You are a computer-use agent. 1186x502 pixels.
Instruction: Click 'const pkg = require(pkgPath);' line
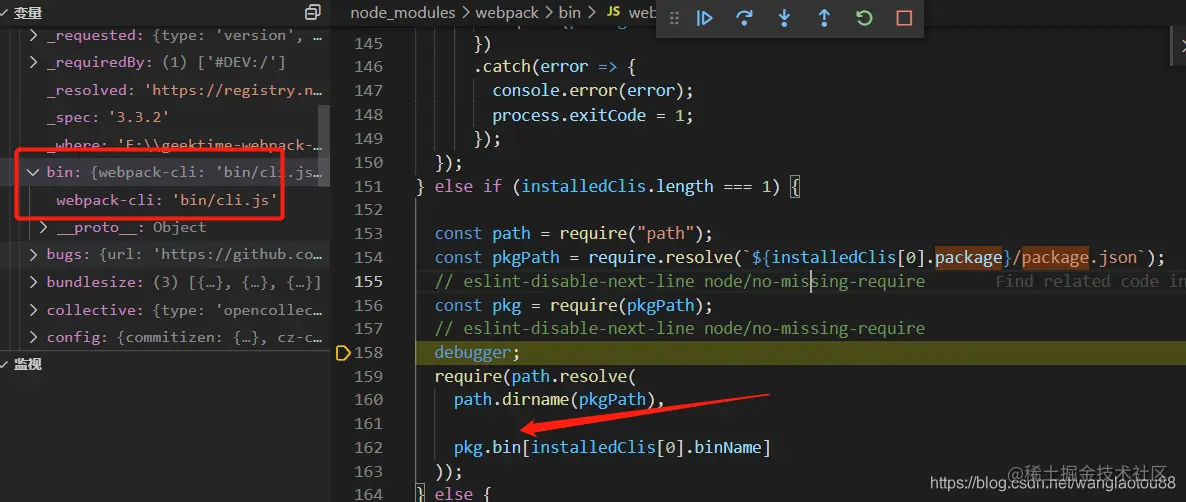(x=574, y=305)
